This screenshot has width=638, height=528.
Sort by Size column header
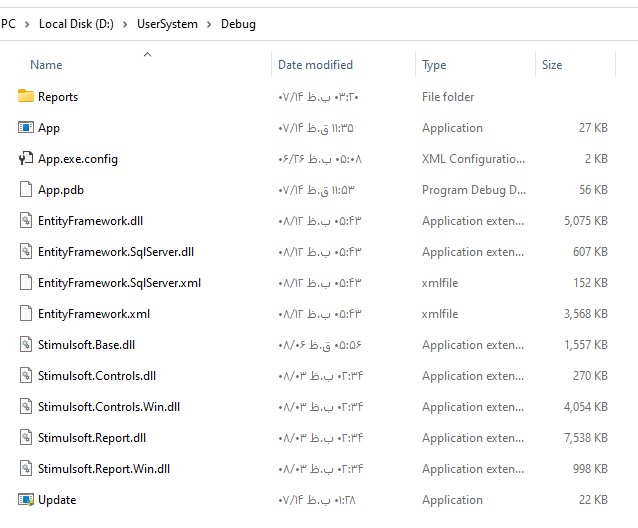[x=552, y=65]
